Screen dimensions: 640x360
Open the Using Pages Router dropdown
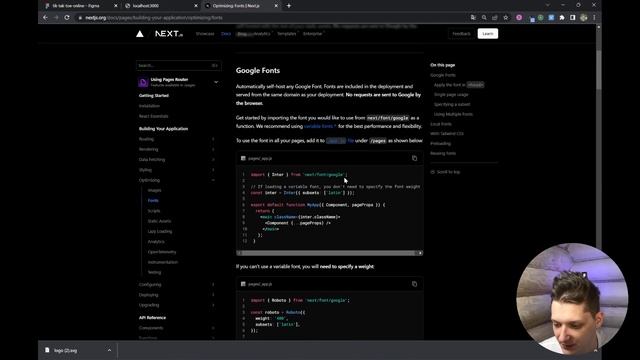coord(216,82)
